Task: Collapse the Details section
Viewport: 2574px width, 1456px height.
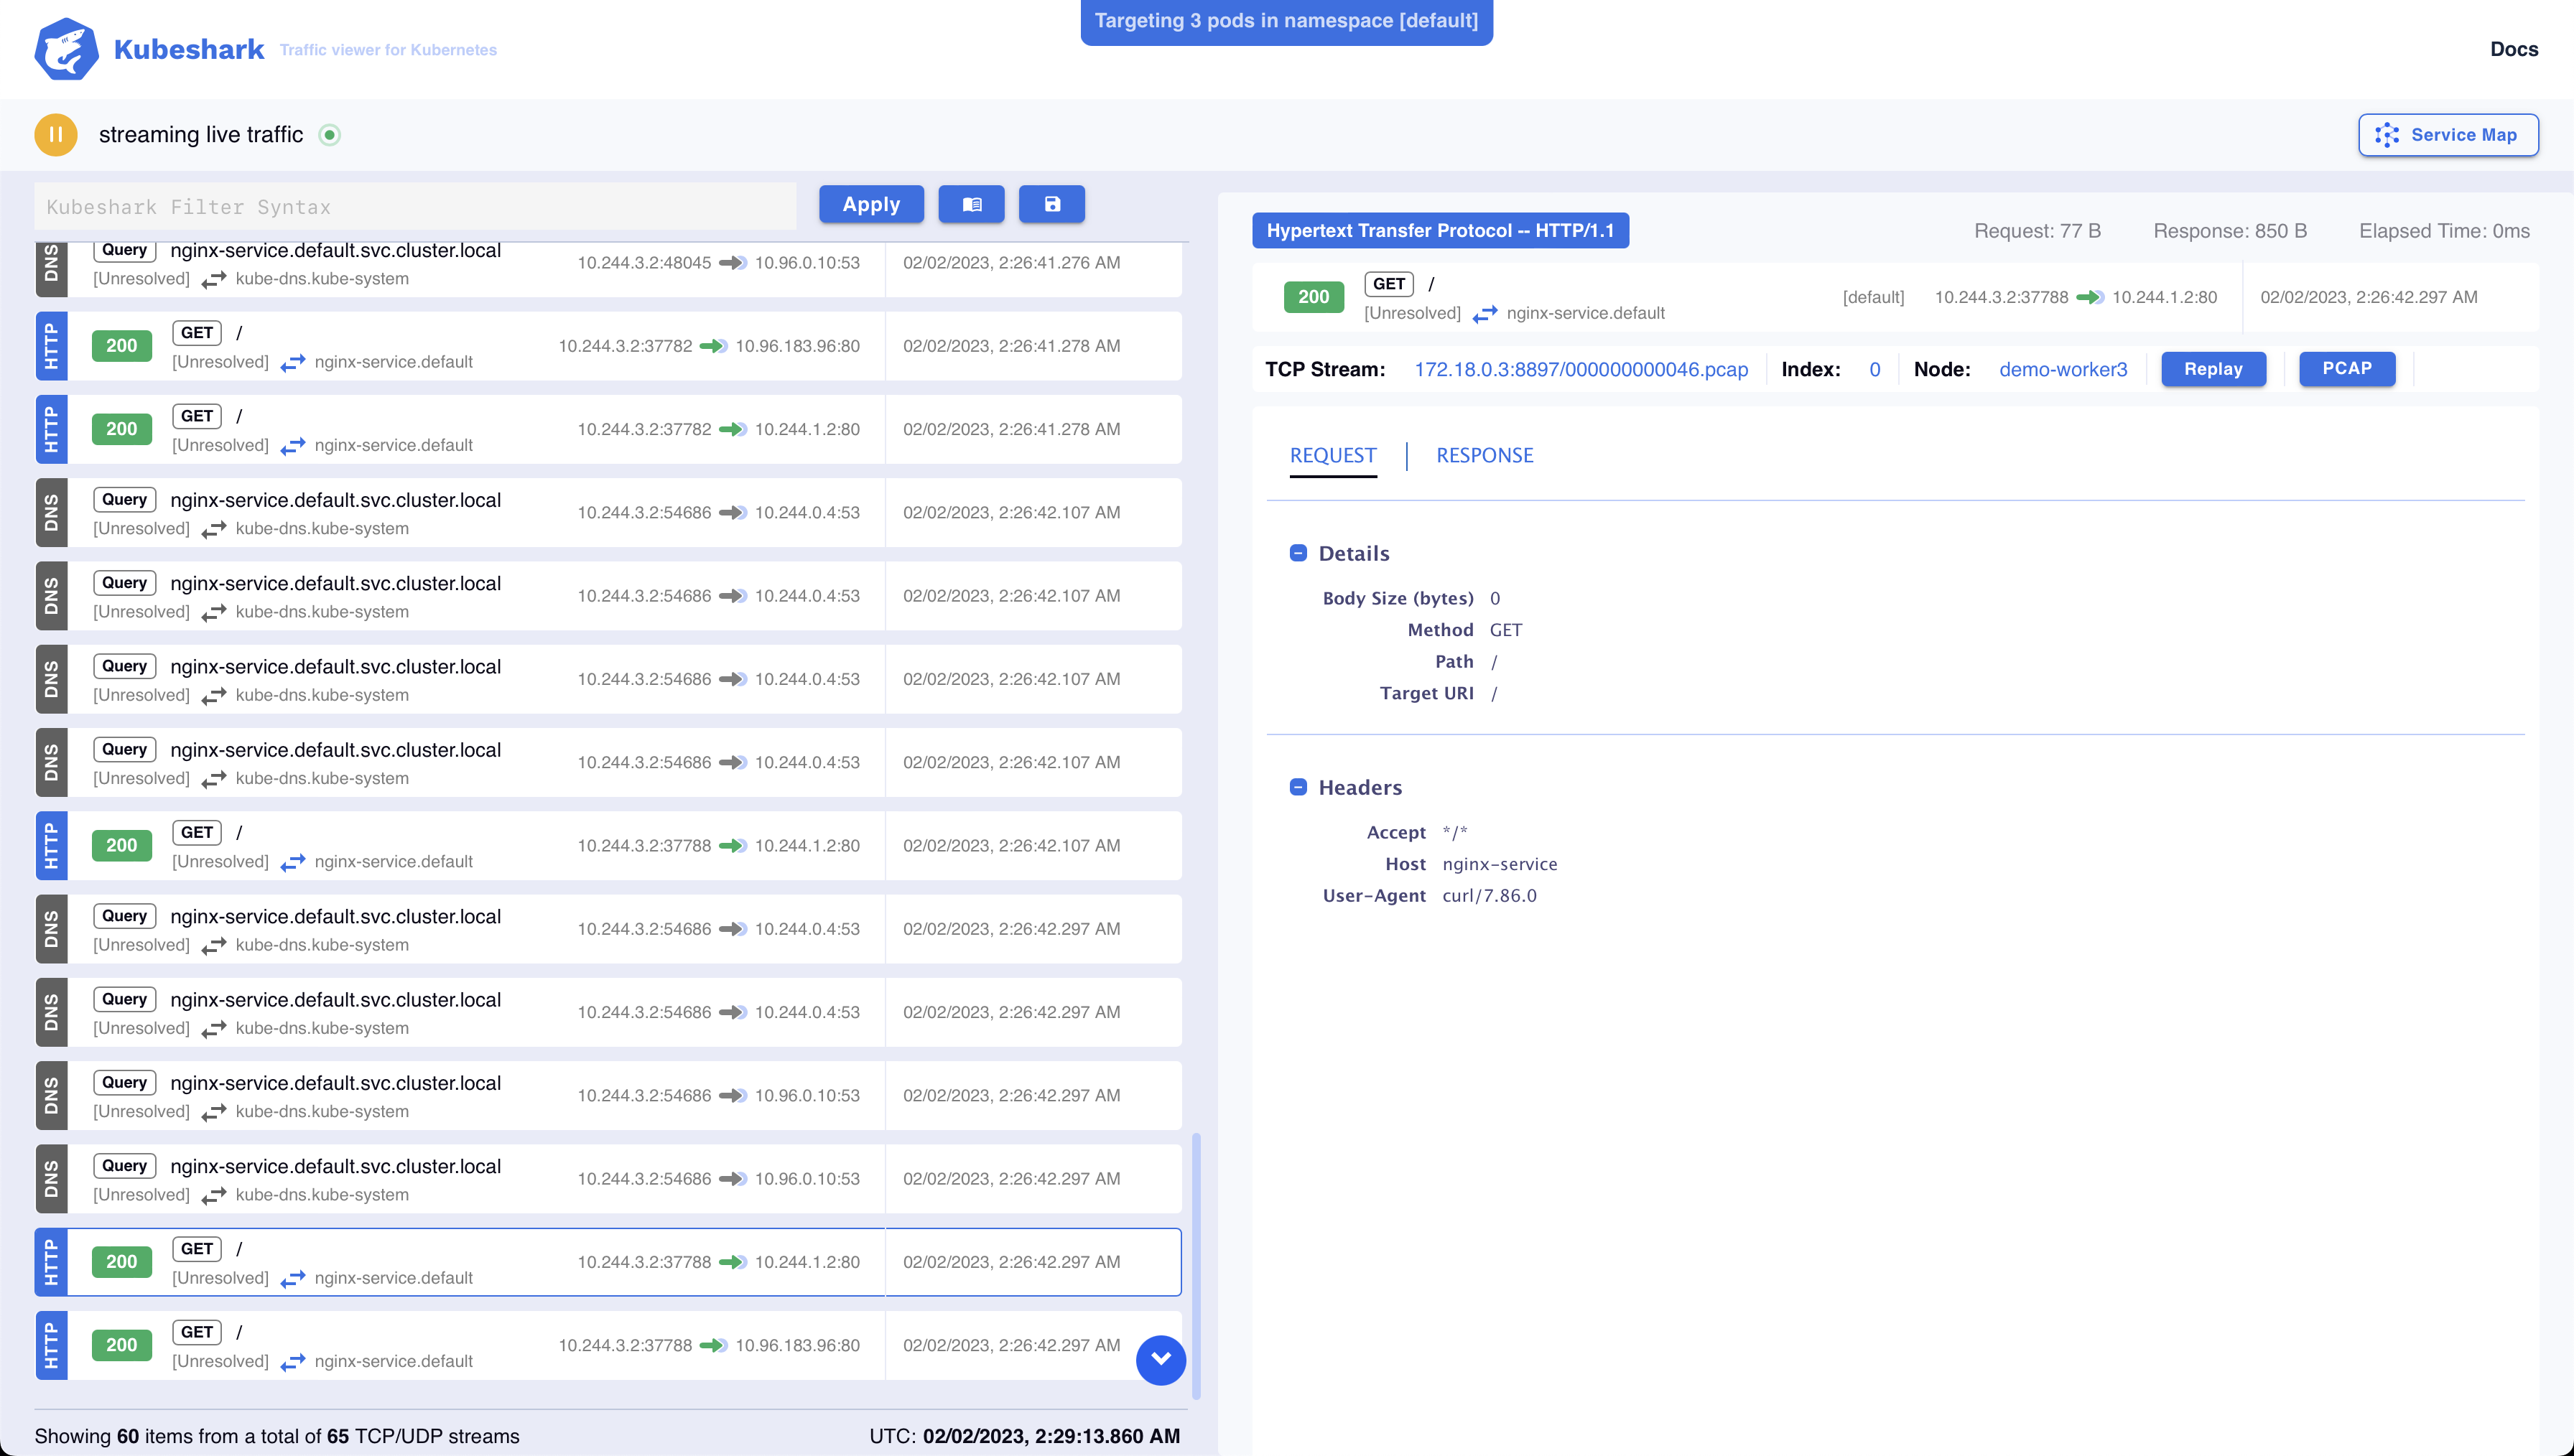Action: pyautogui.click(x=1298, y=553)
